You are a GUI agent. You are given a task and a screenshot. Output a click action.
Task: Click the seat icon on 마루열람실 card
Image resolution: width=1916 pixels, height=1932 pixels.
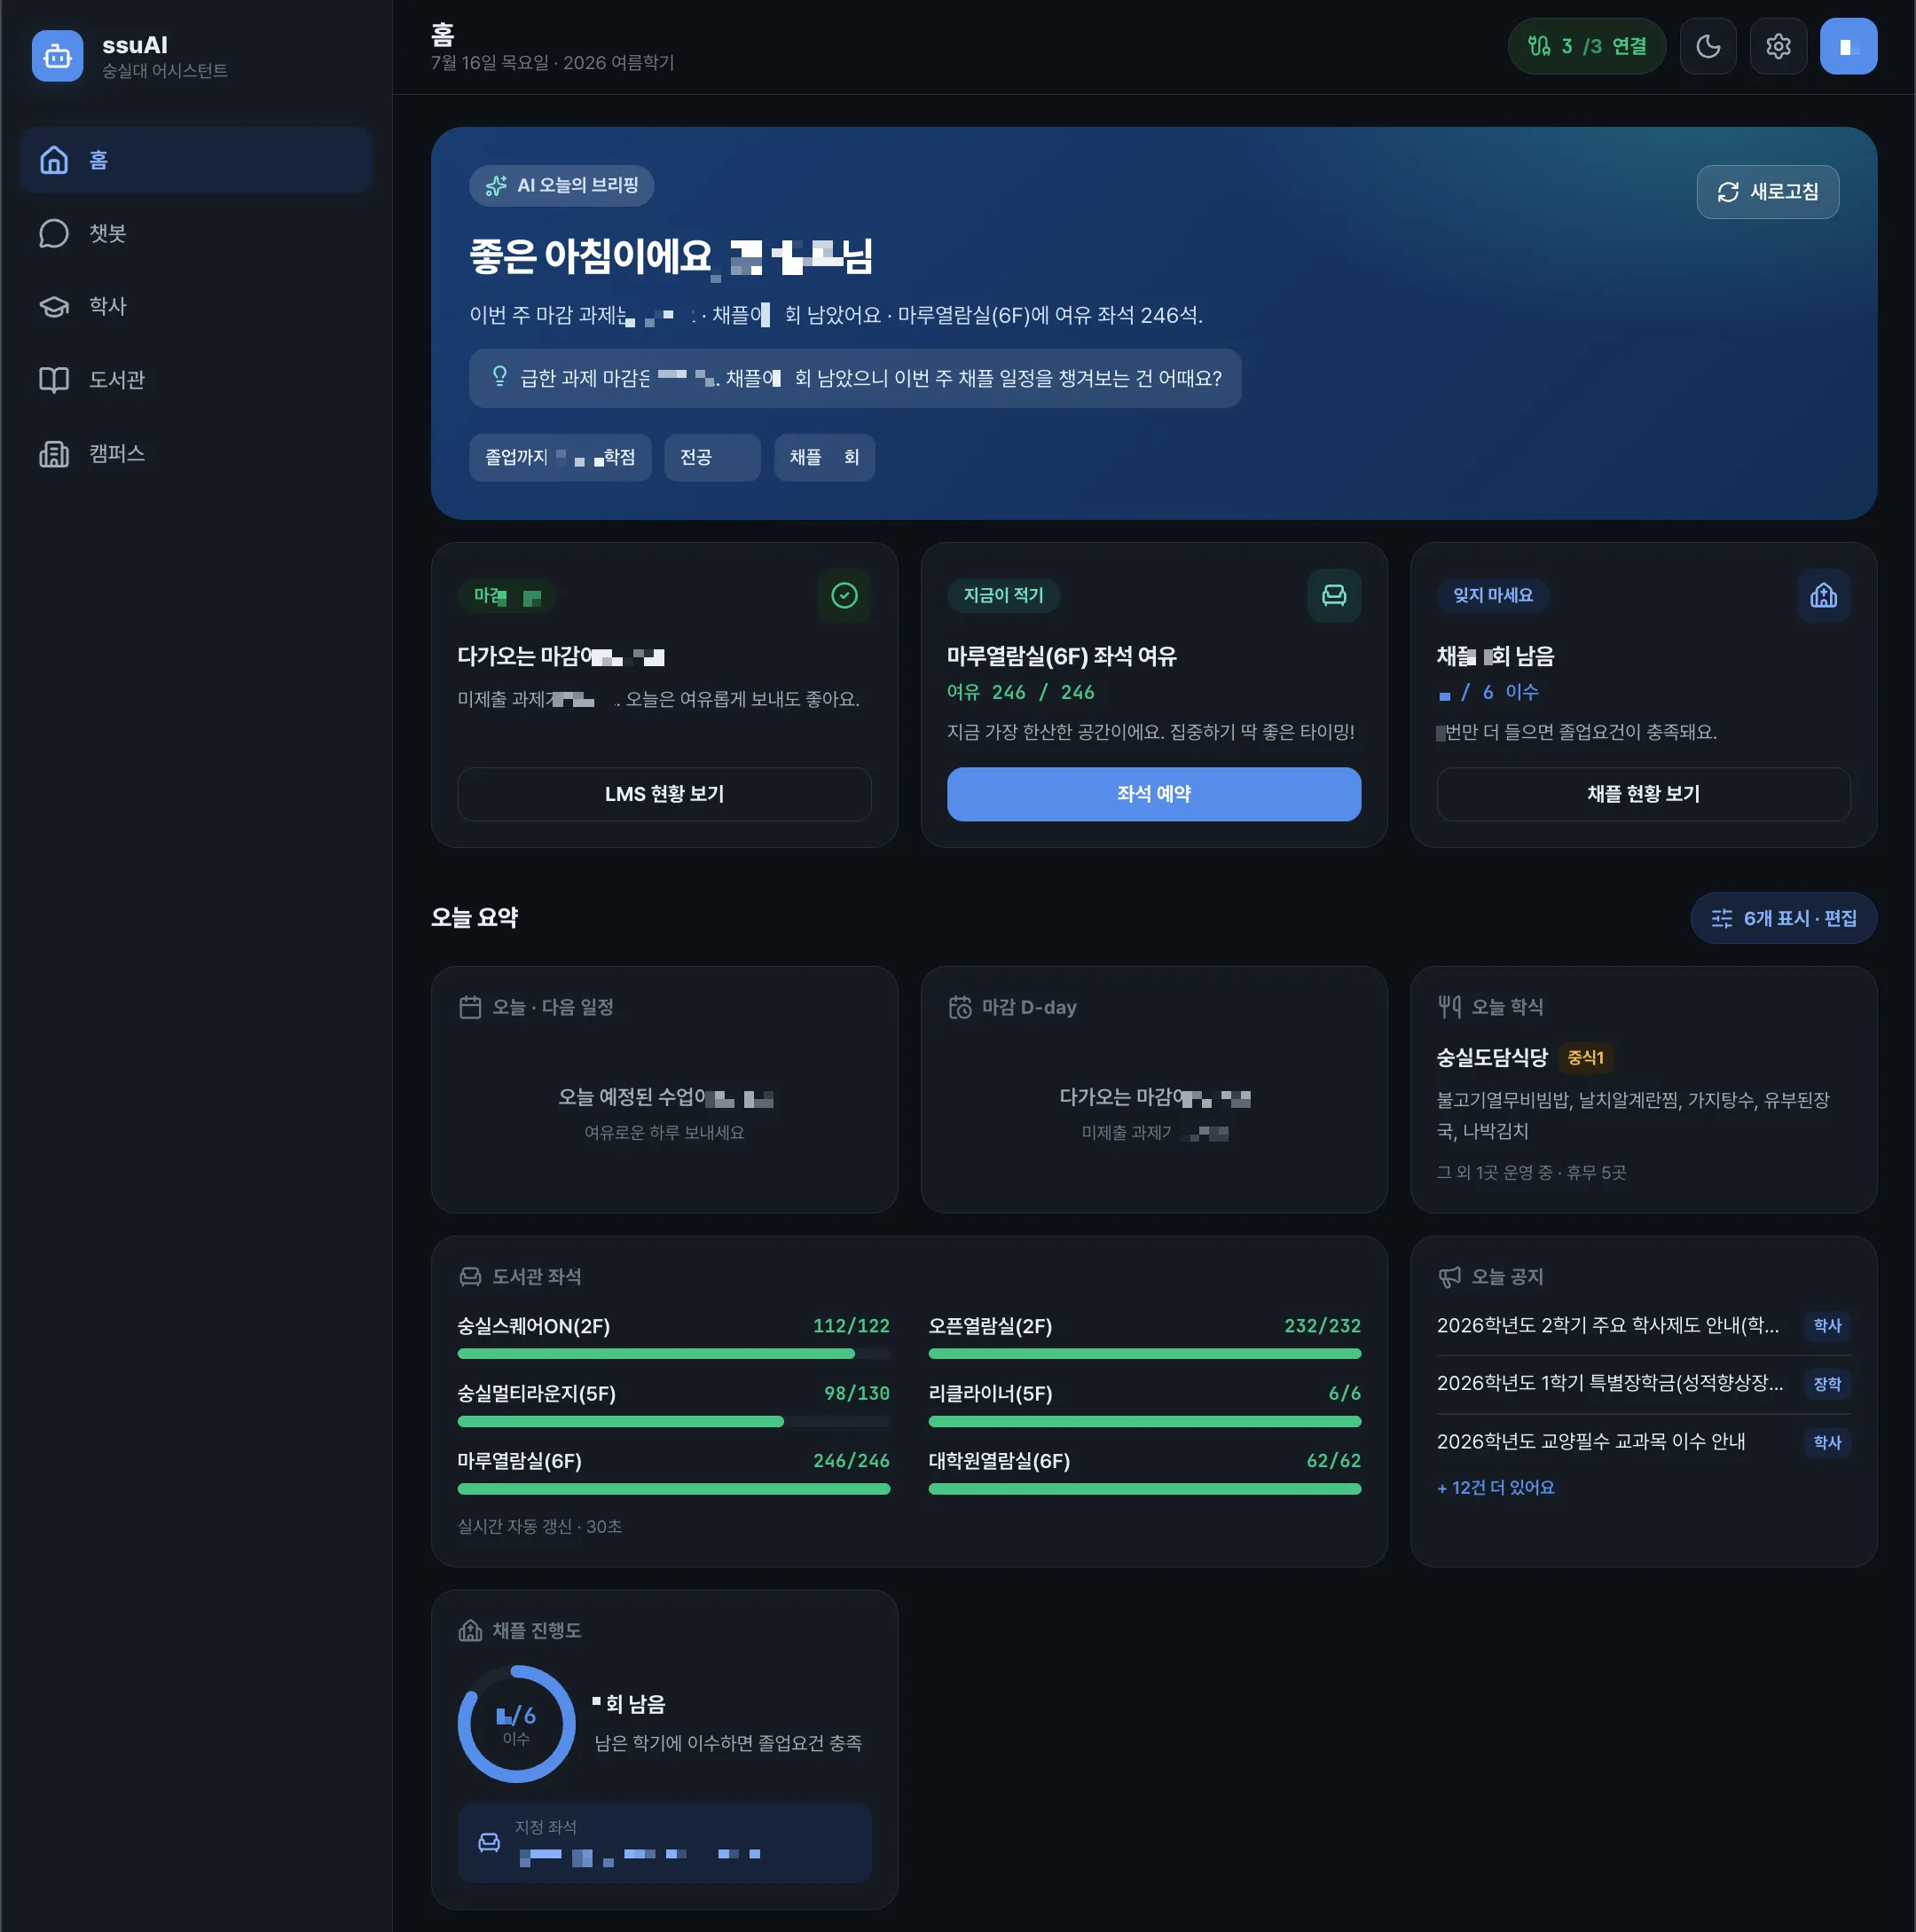point(1334,596)
